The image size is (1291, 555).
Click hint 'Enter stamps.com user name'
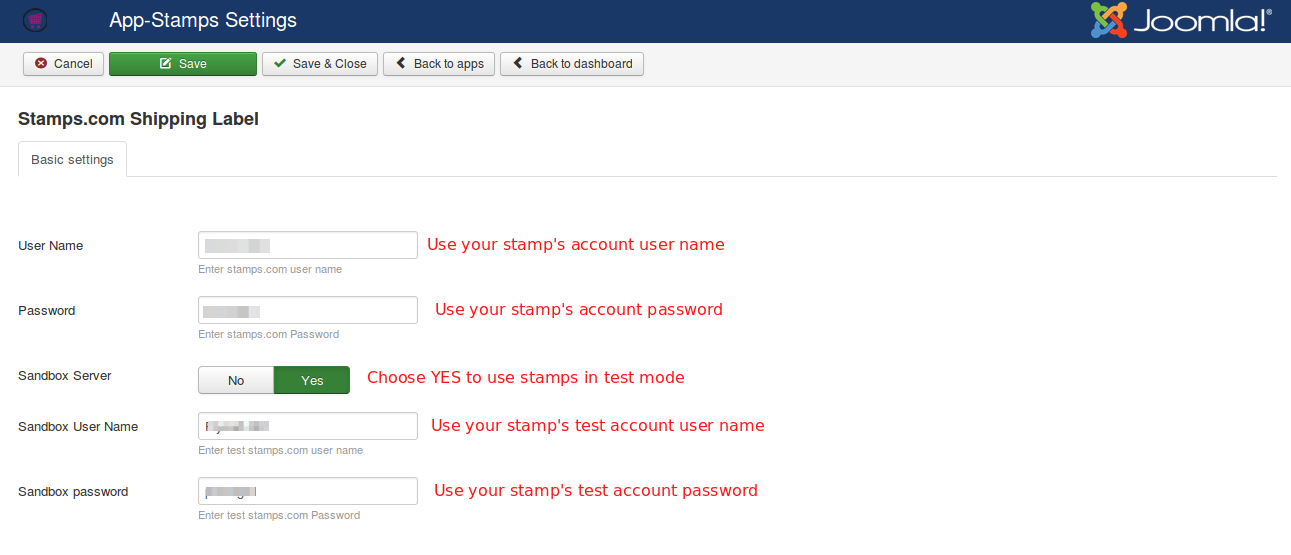pyautogui.click(x=270, y=270)
